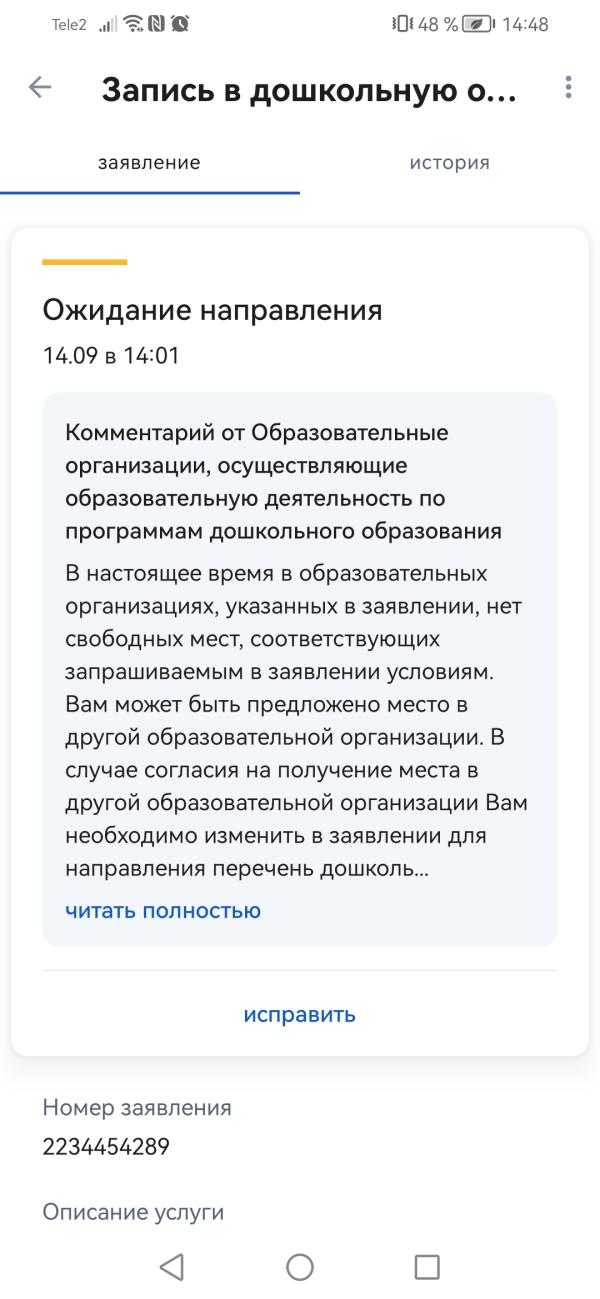Image resolution: width=600 pixels, height=1299 pixels.
Task: Tap the Ожидание направления status heading
Action: pyautogui.click(x=212, y=310)
